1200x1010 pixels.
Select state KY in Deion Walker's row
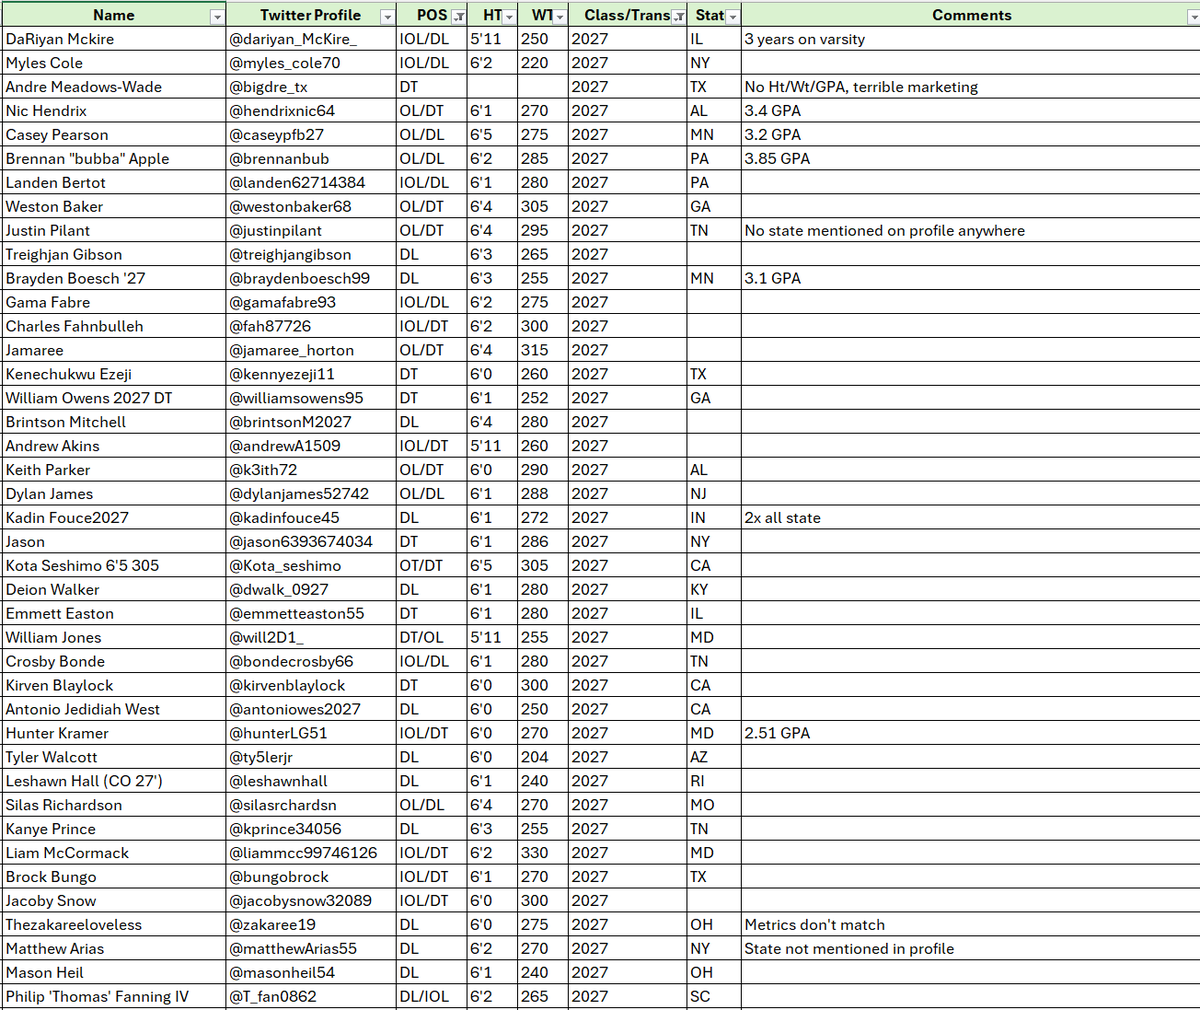coord(714,590)
